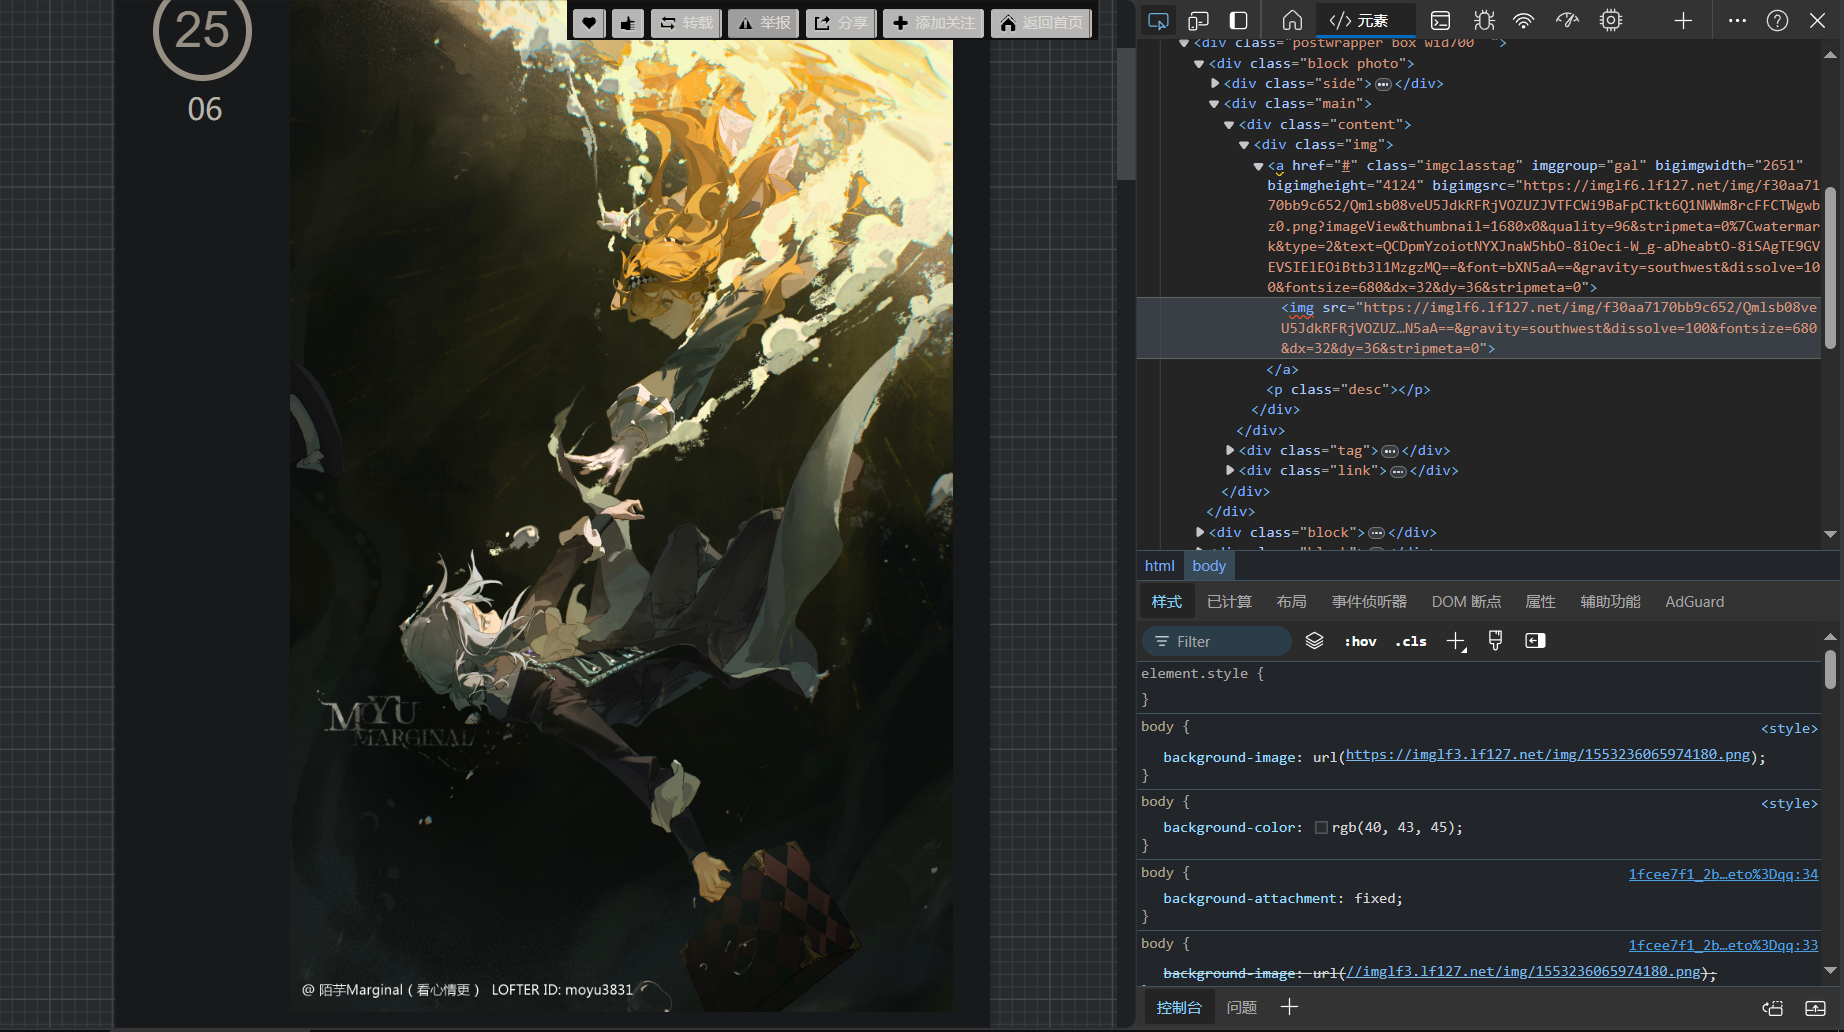Screen dimensions: 1844x1032
Task: Open the first <style> source link
Action: pyautogui.click(x=1789, y=729)
